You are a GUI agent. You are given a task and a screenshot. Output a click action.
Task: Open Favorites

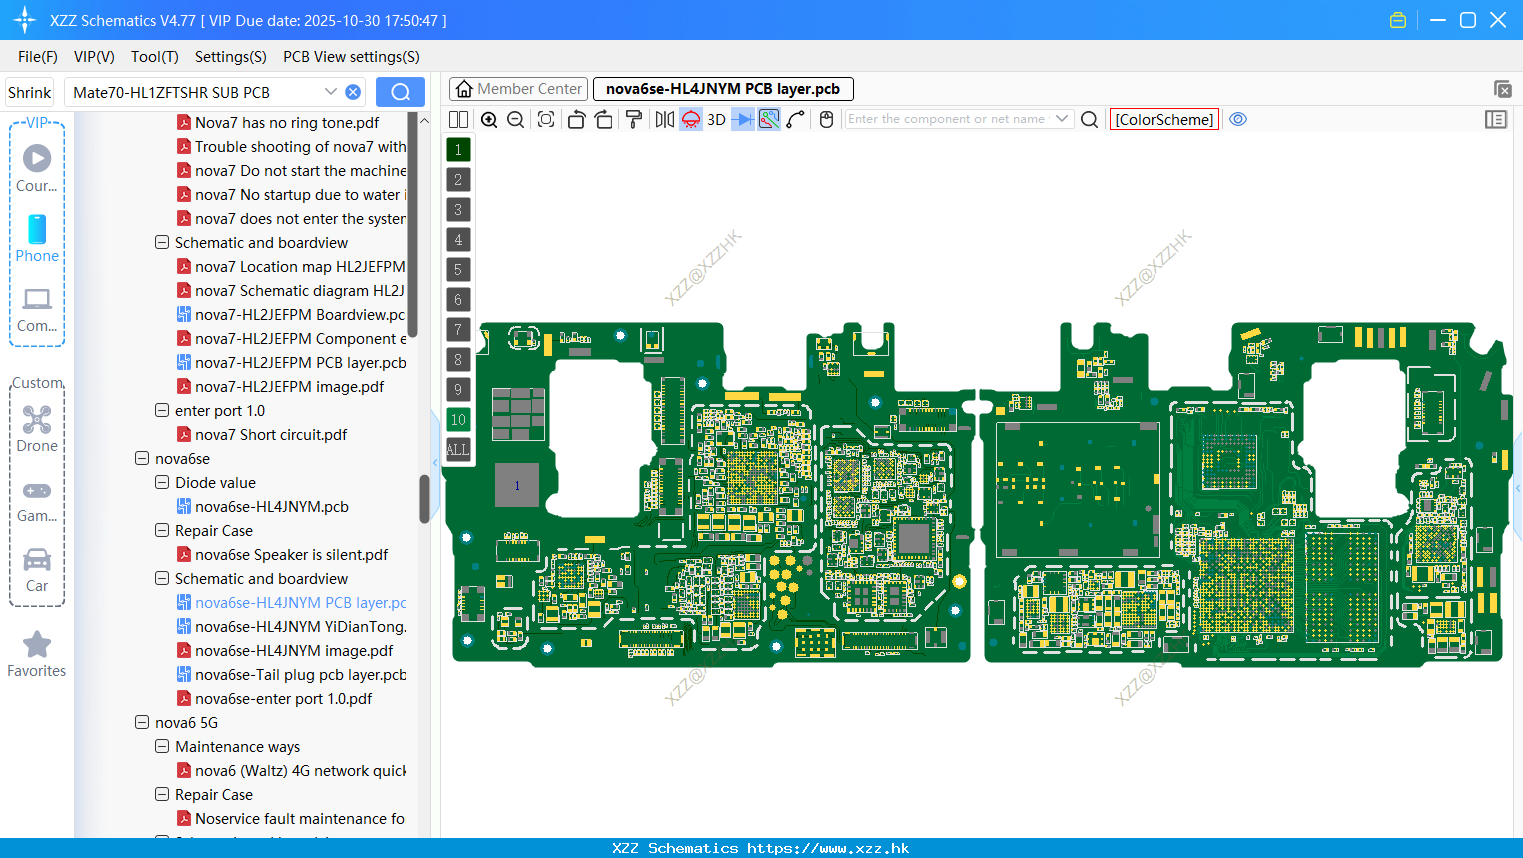coord(37,655)
